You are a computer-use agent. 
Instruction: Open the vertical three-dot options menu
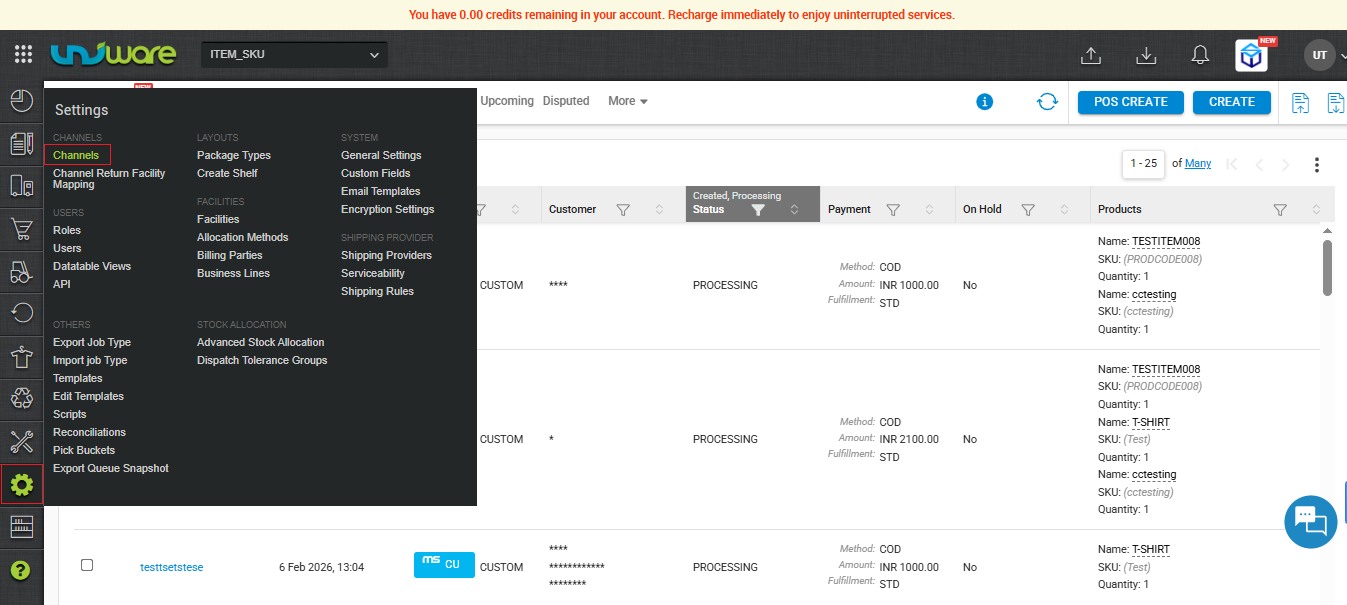tap(1317, 165)
